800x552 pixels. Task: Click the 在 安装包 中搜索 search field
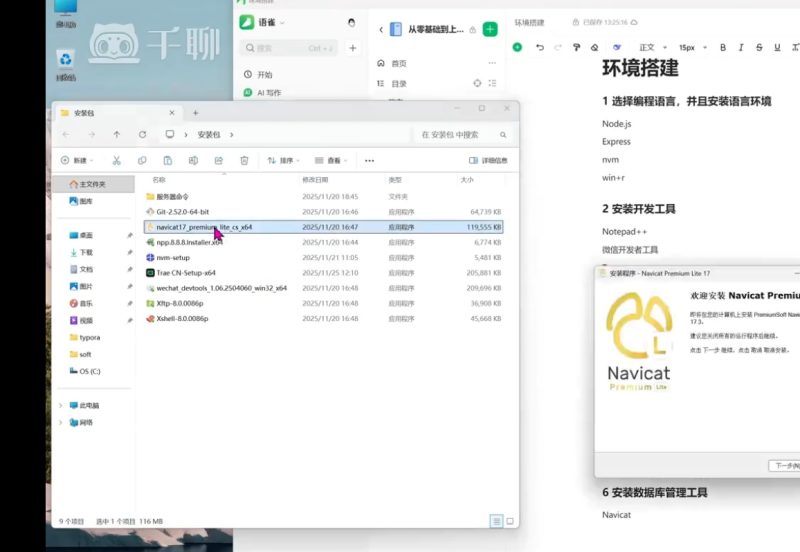[462, 135]
